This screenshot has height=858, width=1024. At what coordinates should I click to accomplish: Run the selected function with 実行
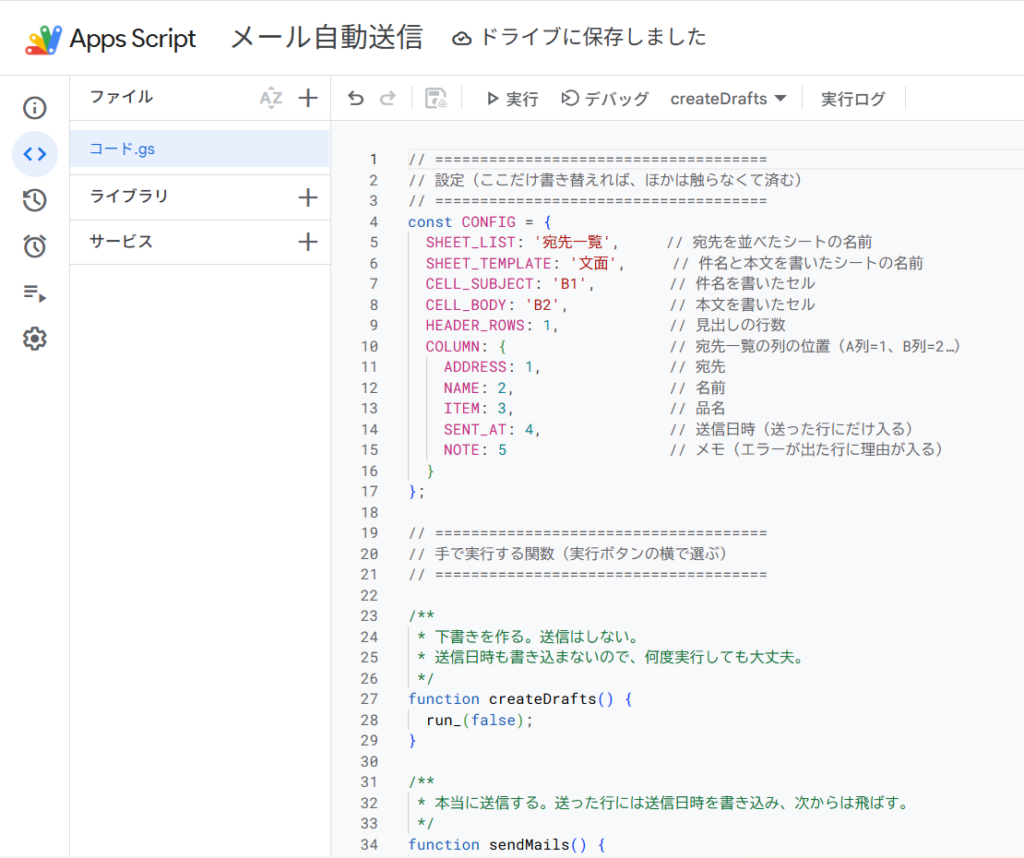512,99
